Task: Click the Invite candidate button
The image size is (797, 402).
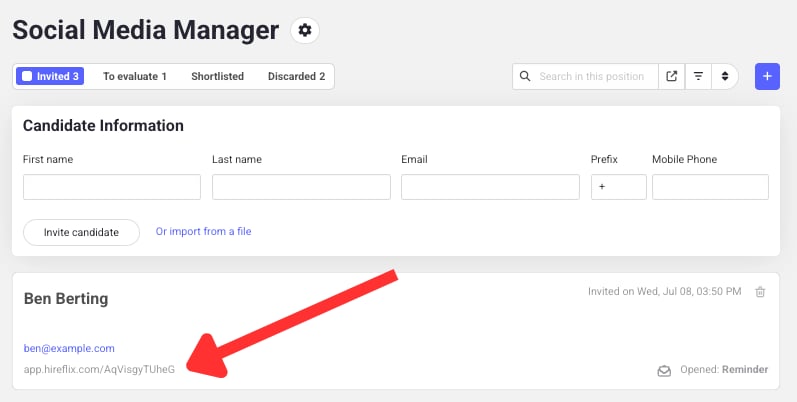Action: point(81,232)
